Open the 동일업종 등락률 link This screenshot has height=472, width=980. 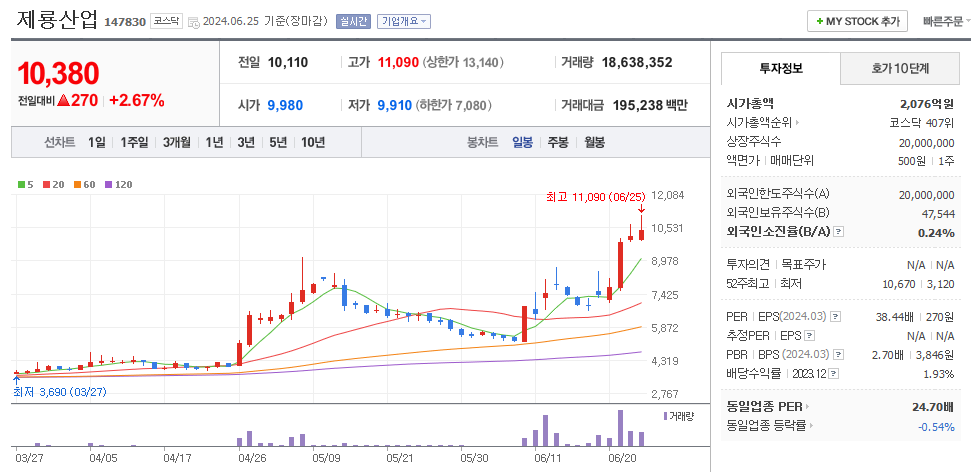point(771,426)
